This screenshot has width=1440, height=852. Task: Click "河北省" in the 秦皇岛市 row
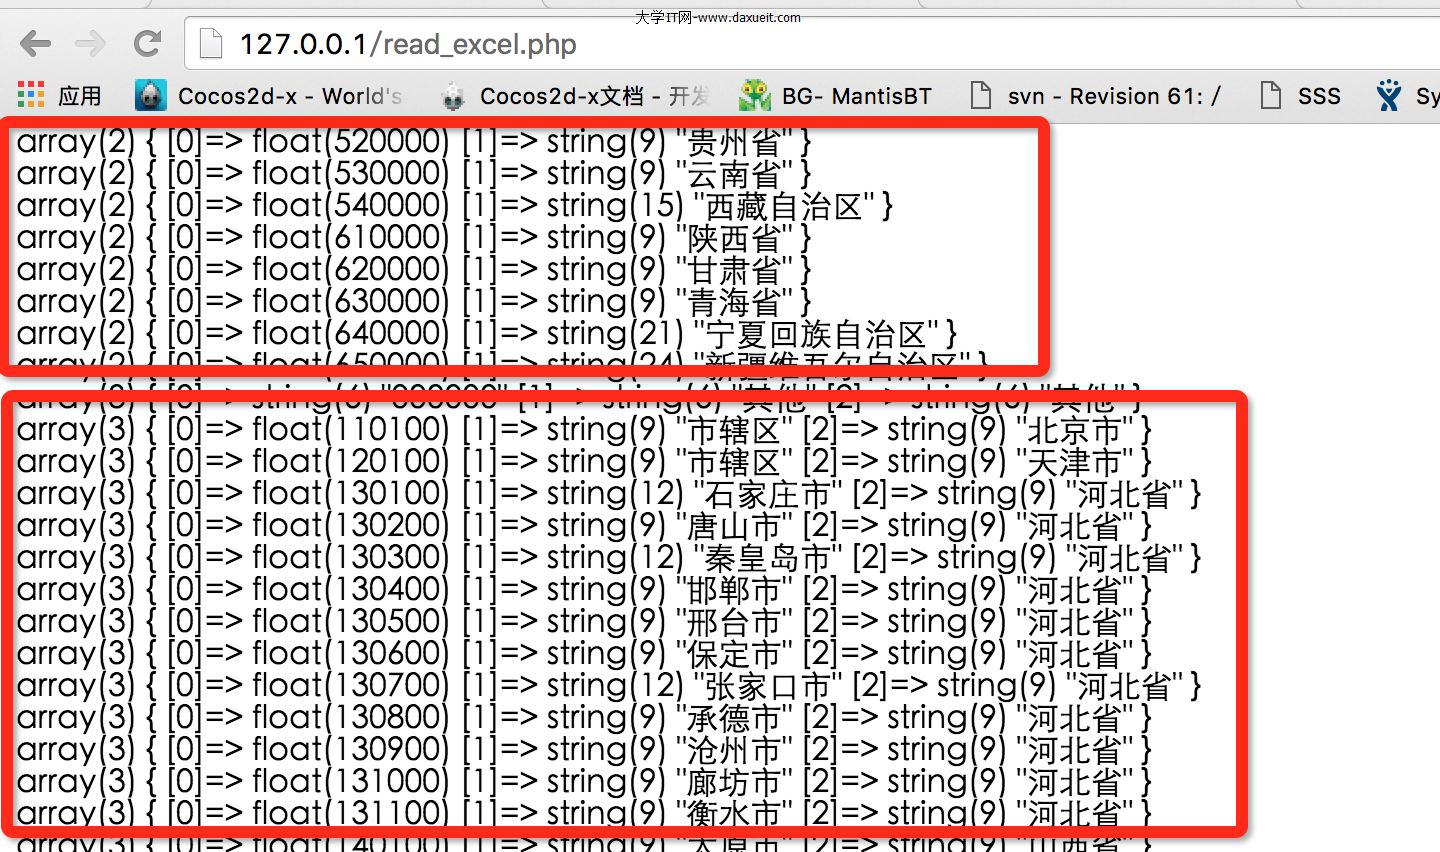(1124, 557)
